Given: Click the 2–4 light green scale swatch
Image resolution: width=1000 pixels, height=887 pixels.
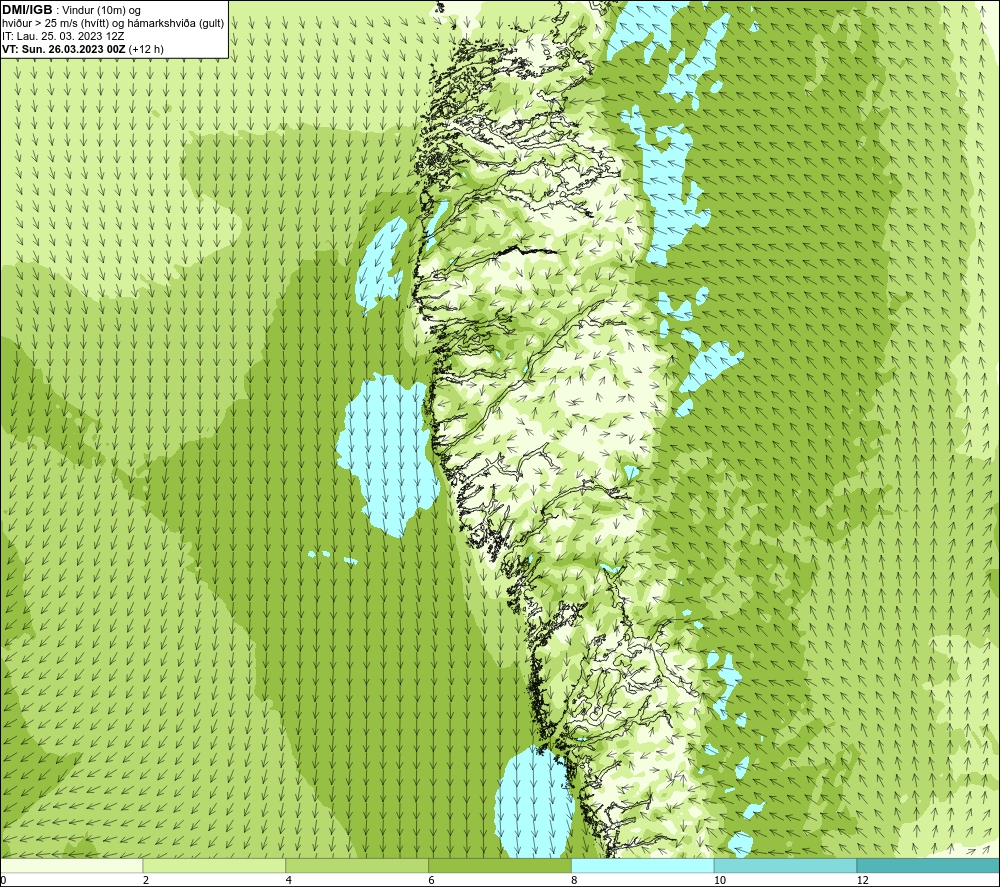Looking at the screenshot, I should point(214,865).
